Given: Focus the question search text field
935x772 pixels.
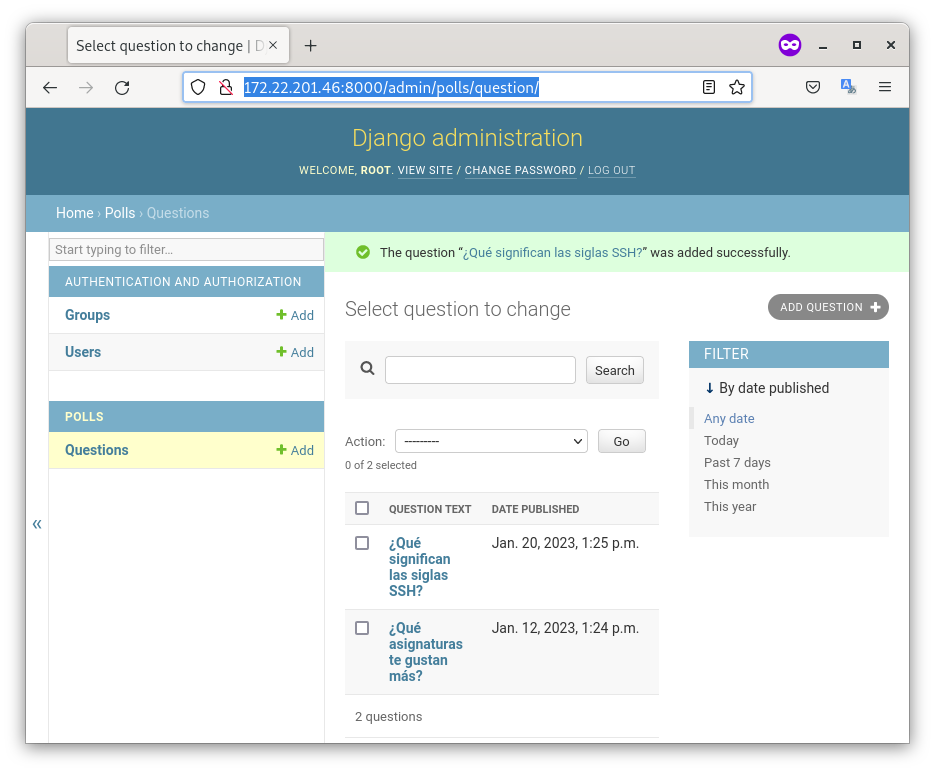Looking at the screenshot, I should tap(480, 370).
